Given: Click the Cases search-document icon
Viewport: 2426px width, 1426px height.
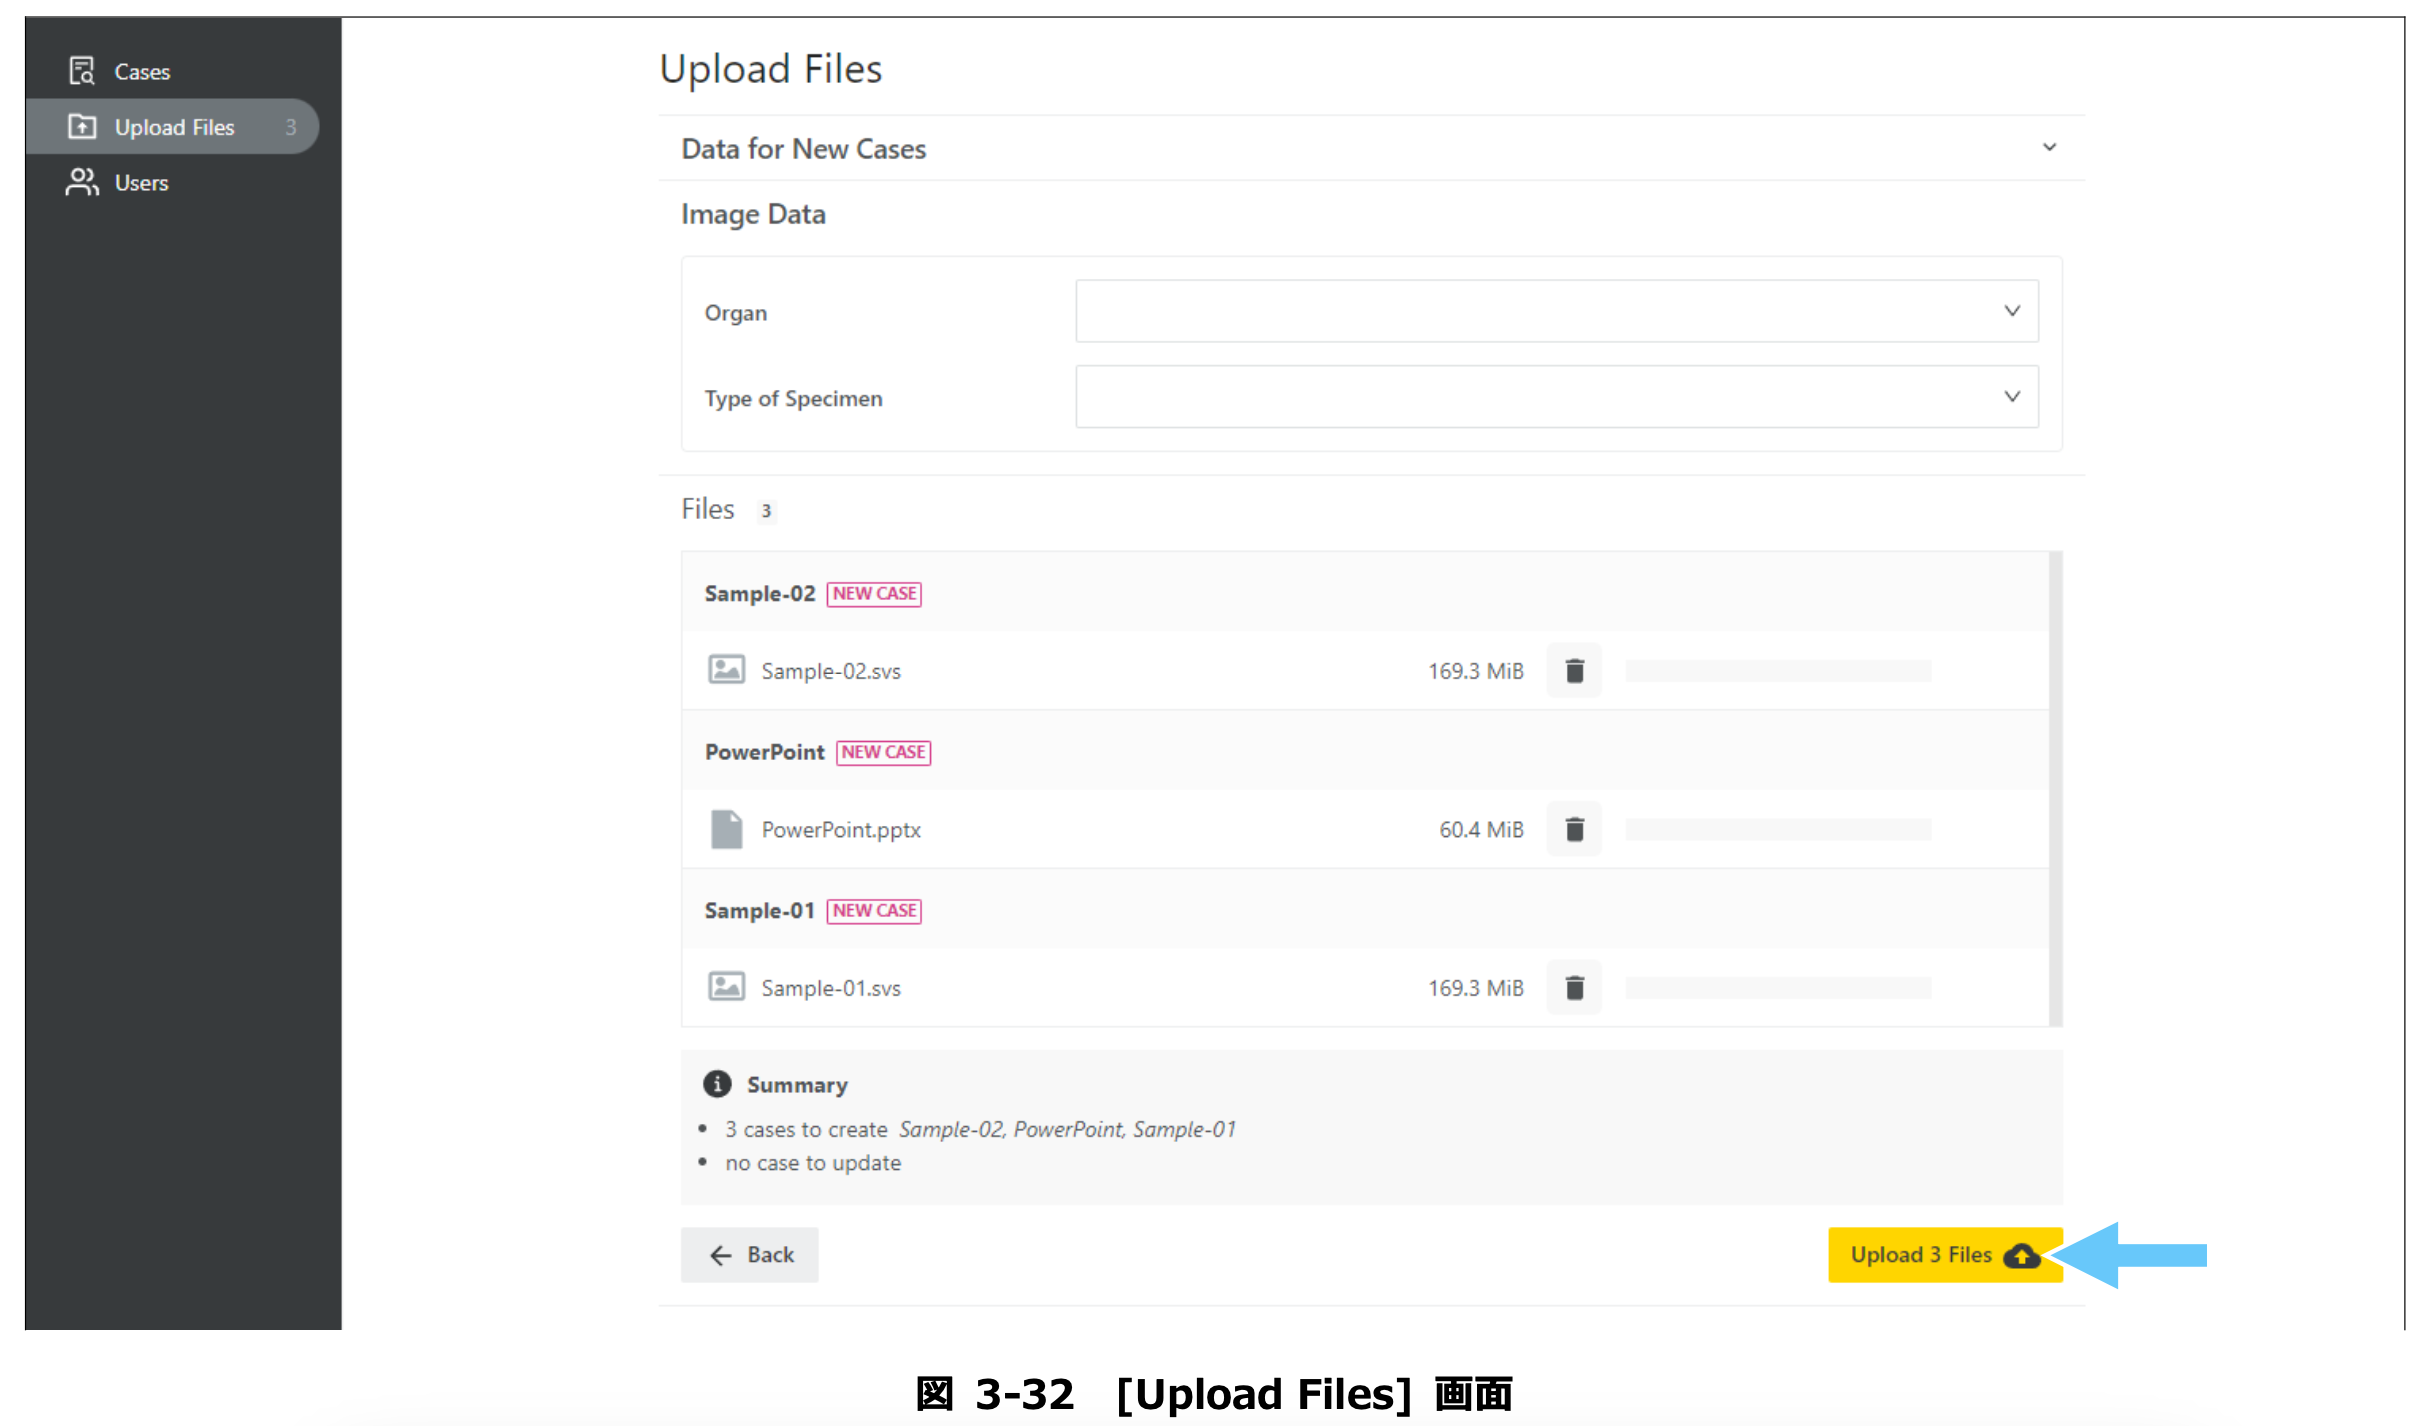Looking at the screenshot, I should click(82, 71).
